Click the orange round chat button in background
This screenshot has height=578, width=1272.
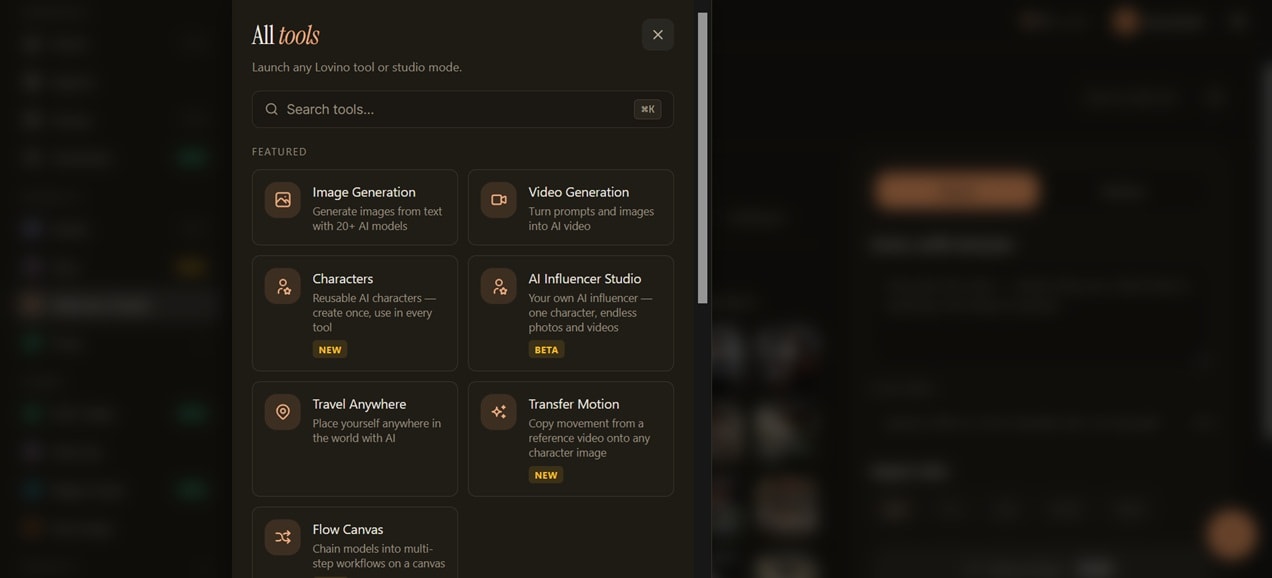[1231, 534]
